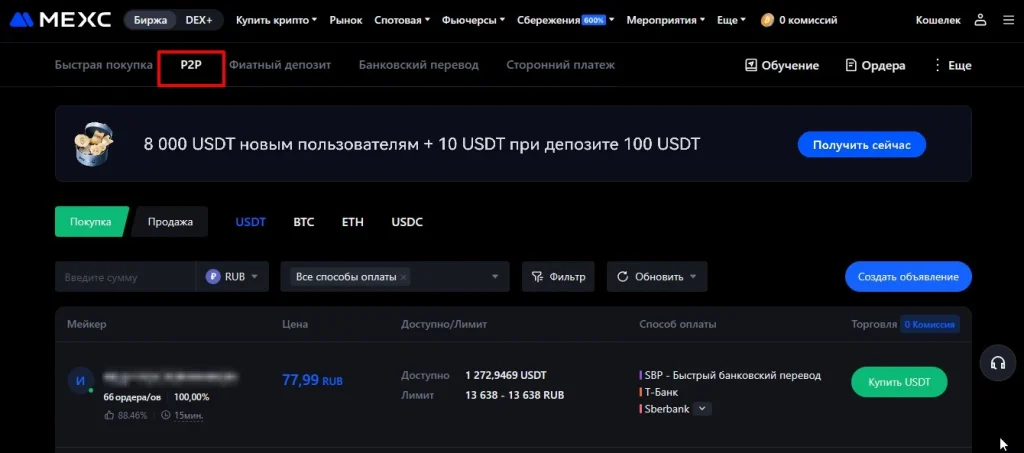1024x453 pixels.
Task: Click the Фильтр funnel icon
Action: click(537, 277)
